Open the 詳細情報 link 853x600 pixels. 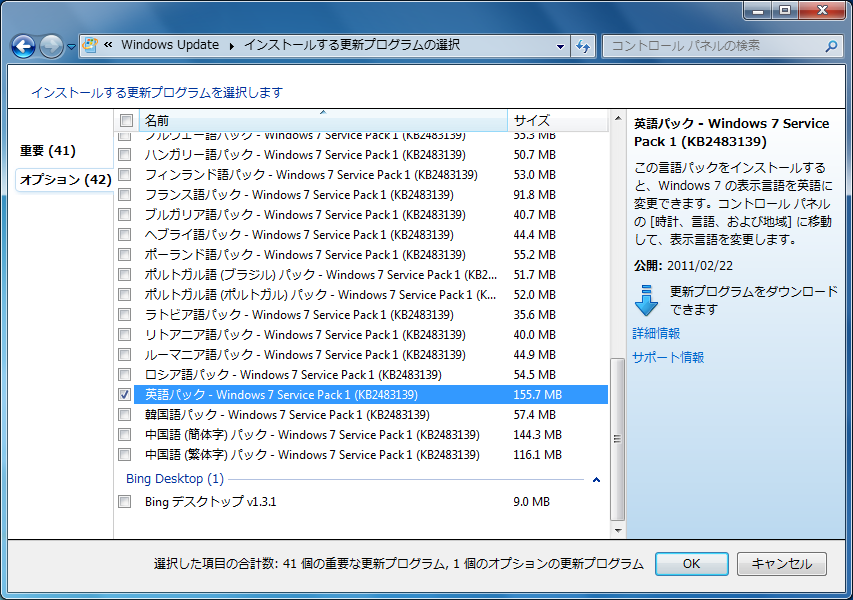[656, 333]
